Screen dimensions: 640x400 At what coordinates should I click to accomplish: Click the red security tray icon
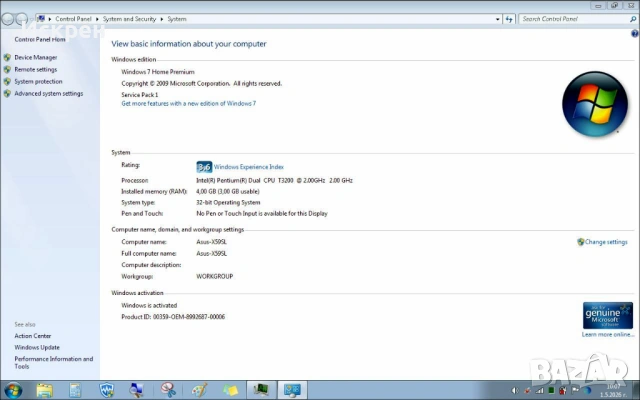(x=563, y=391)
